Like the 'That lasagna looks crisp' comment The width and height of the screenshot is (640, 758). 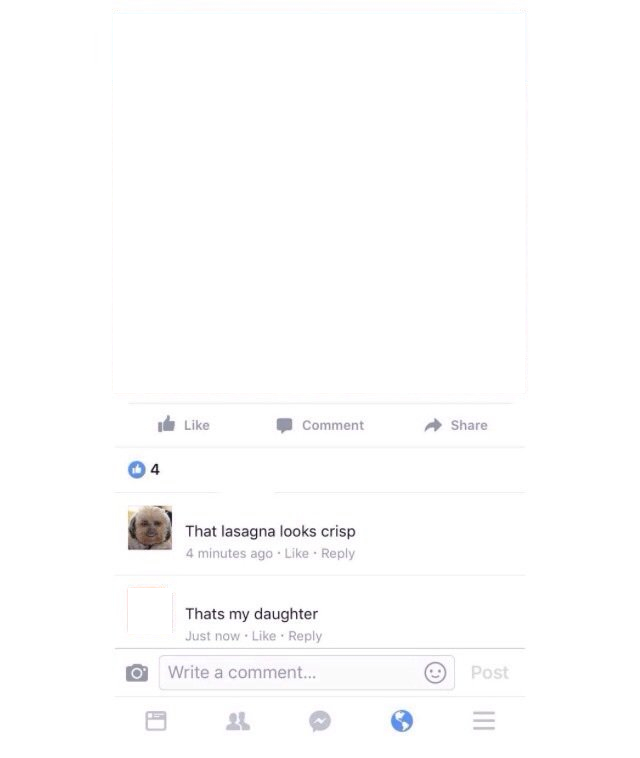click(296, 553)
